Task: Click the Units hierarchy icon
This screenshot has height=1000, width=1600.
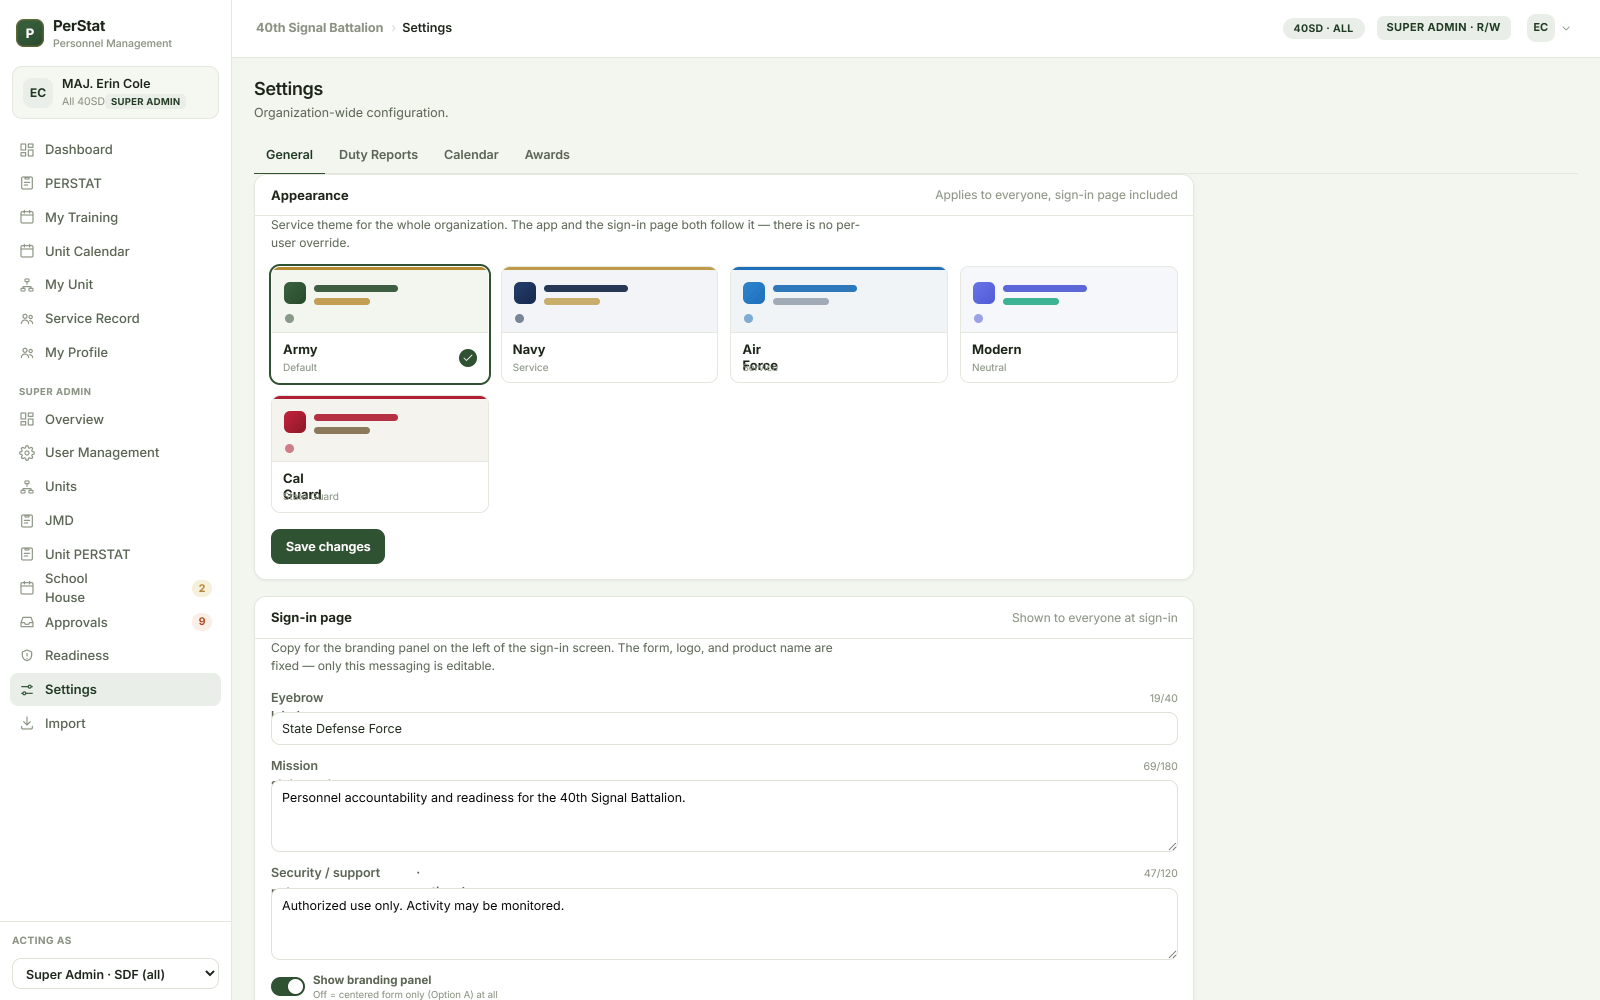Action: click(x=27, y=487)
